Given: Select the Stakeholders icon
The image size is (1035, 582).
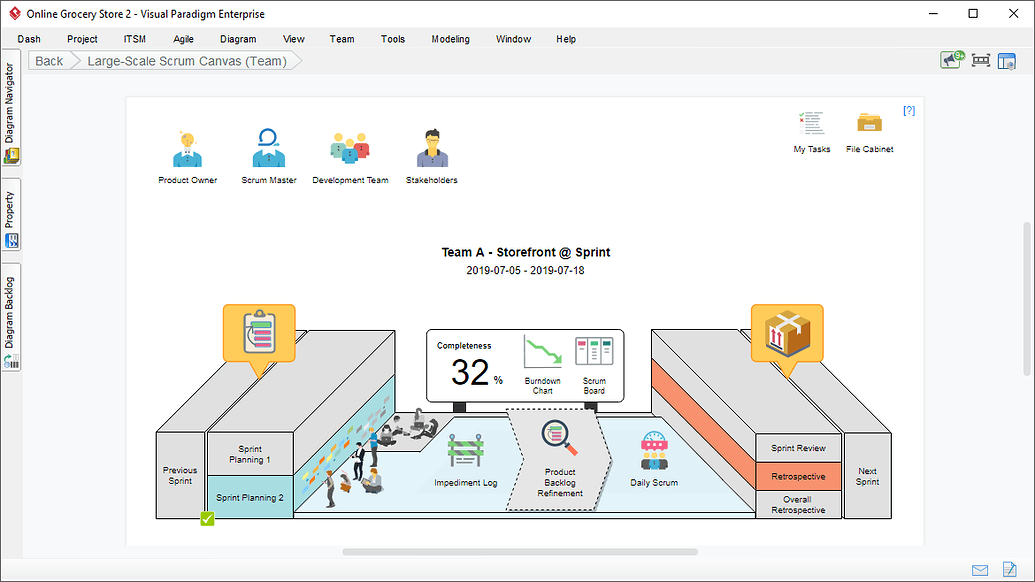Looking at the screenshot, I should point(431,148).
